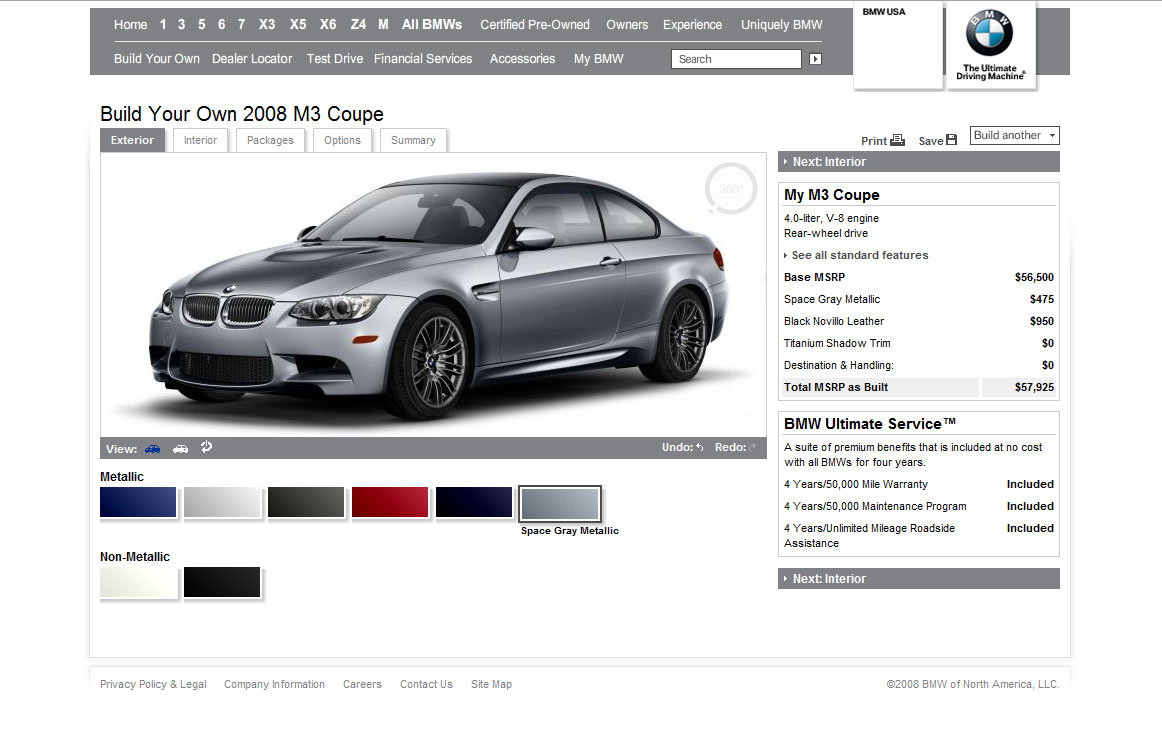Select the silver metallic paint swatch
This screenshot has height=750, width=1162.
click(222, 502)
